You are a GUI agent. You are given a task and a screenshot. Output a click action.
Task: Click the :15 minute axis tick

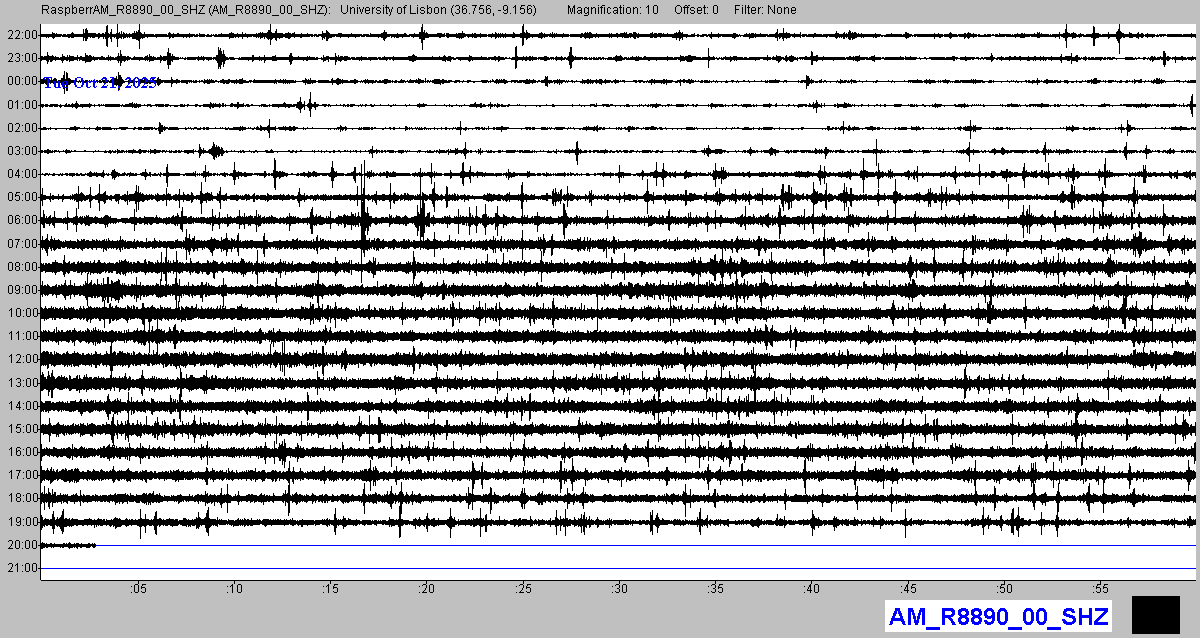[x=331, y=588]
